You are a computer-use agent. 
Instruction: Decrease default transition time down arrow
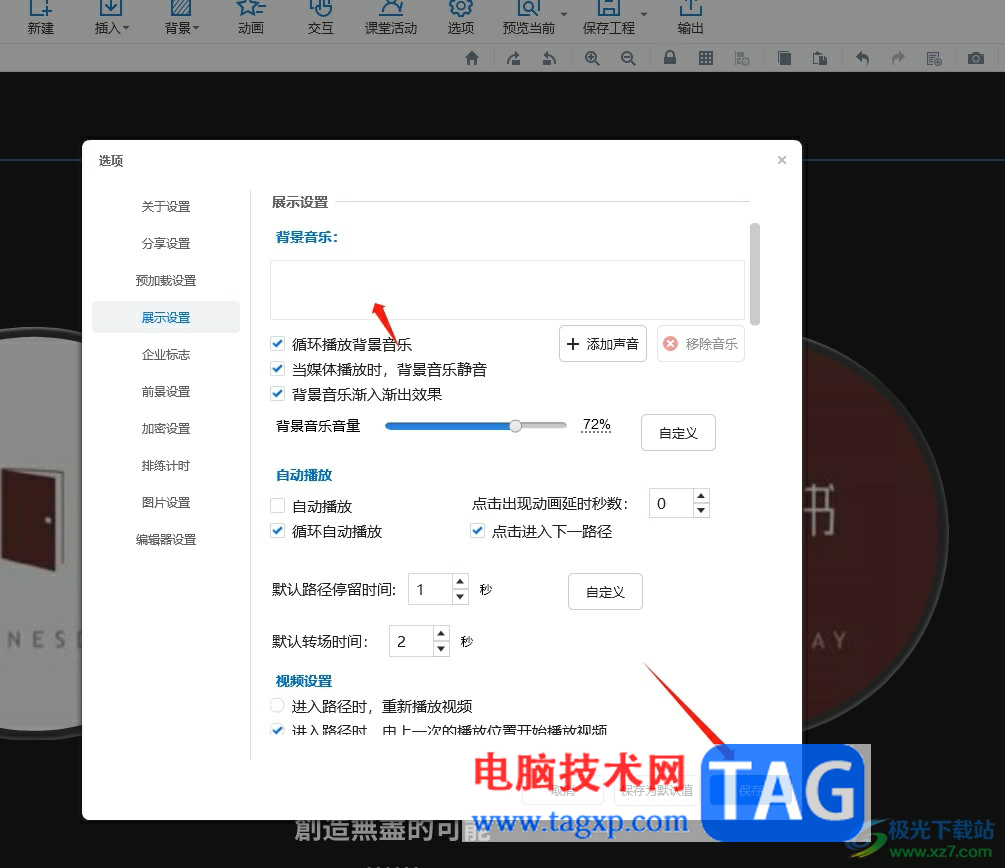click(441, 648)
